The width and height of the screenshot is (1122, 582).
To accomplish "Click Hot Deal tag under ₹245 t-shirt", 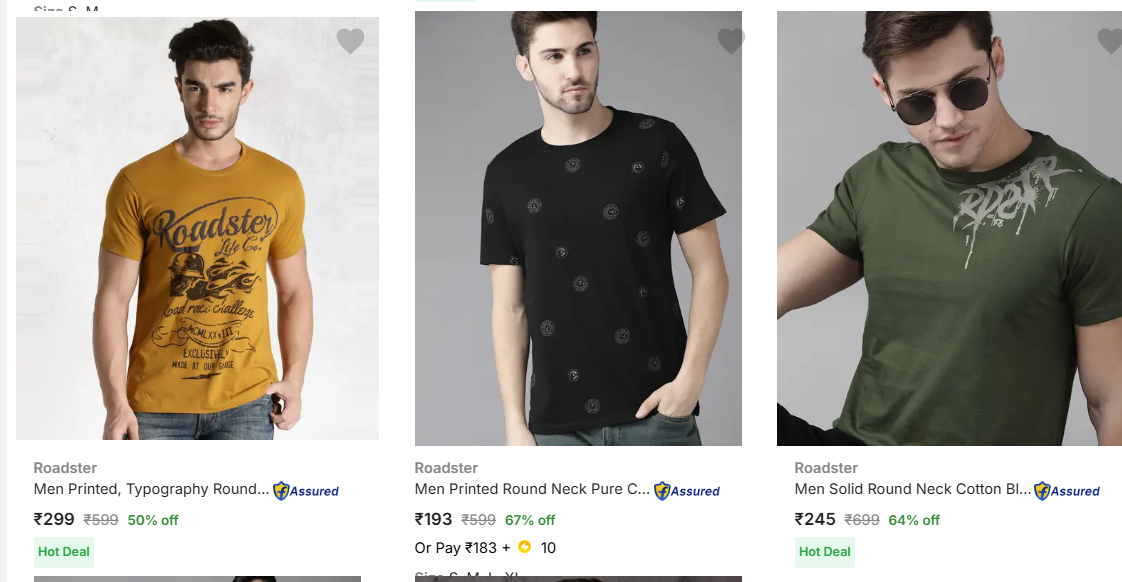I will pos(825,551).
